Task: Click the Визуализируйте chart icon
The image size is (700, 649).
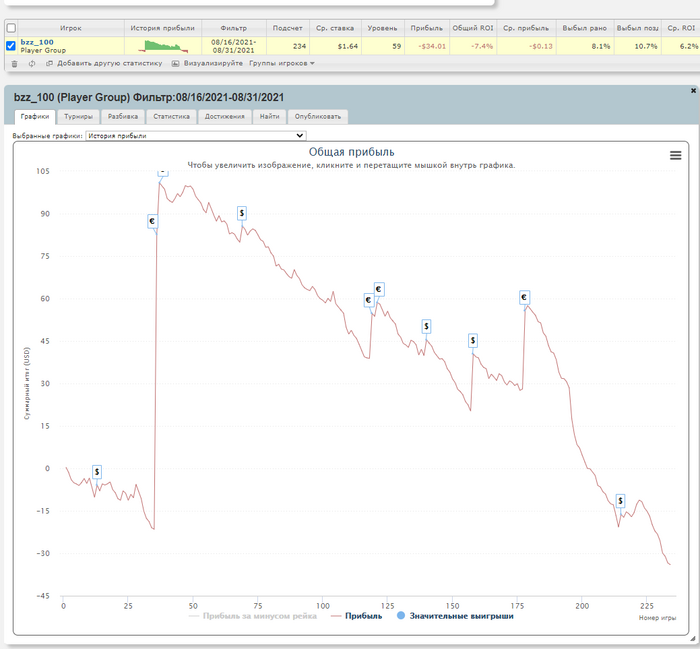Action: click(175, 63)
